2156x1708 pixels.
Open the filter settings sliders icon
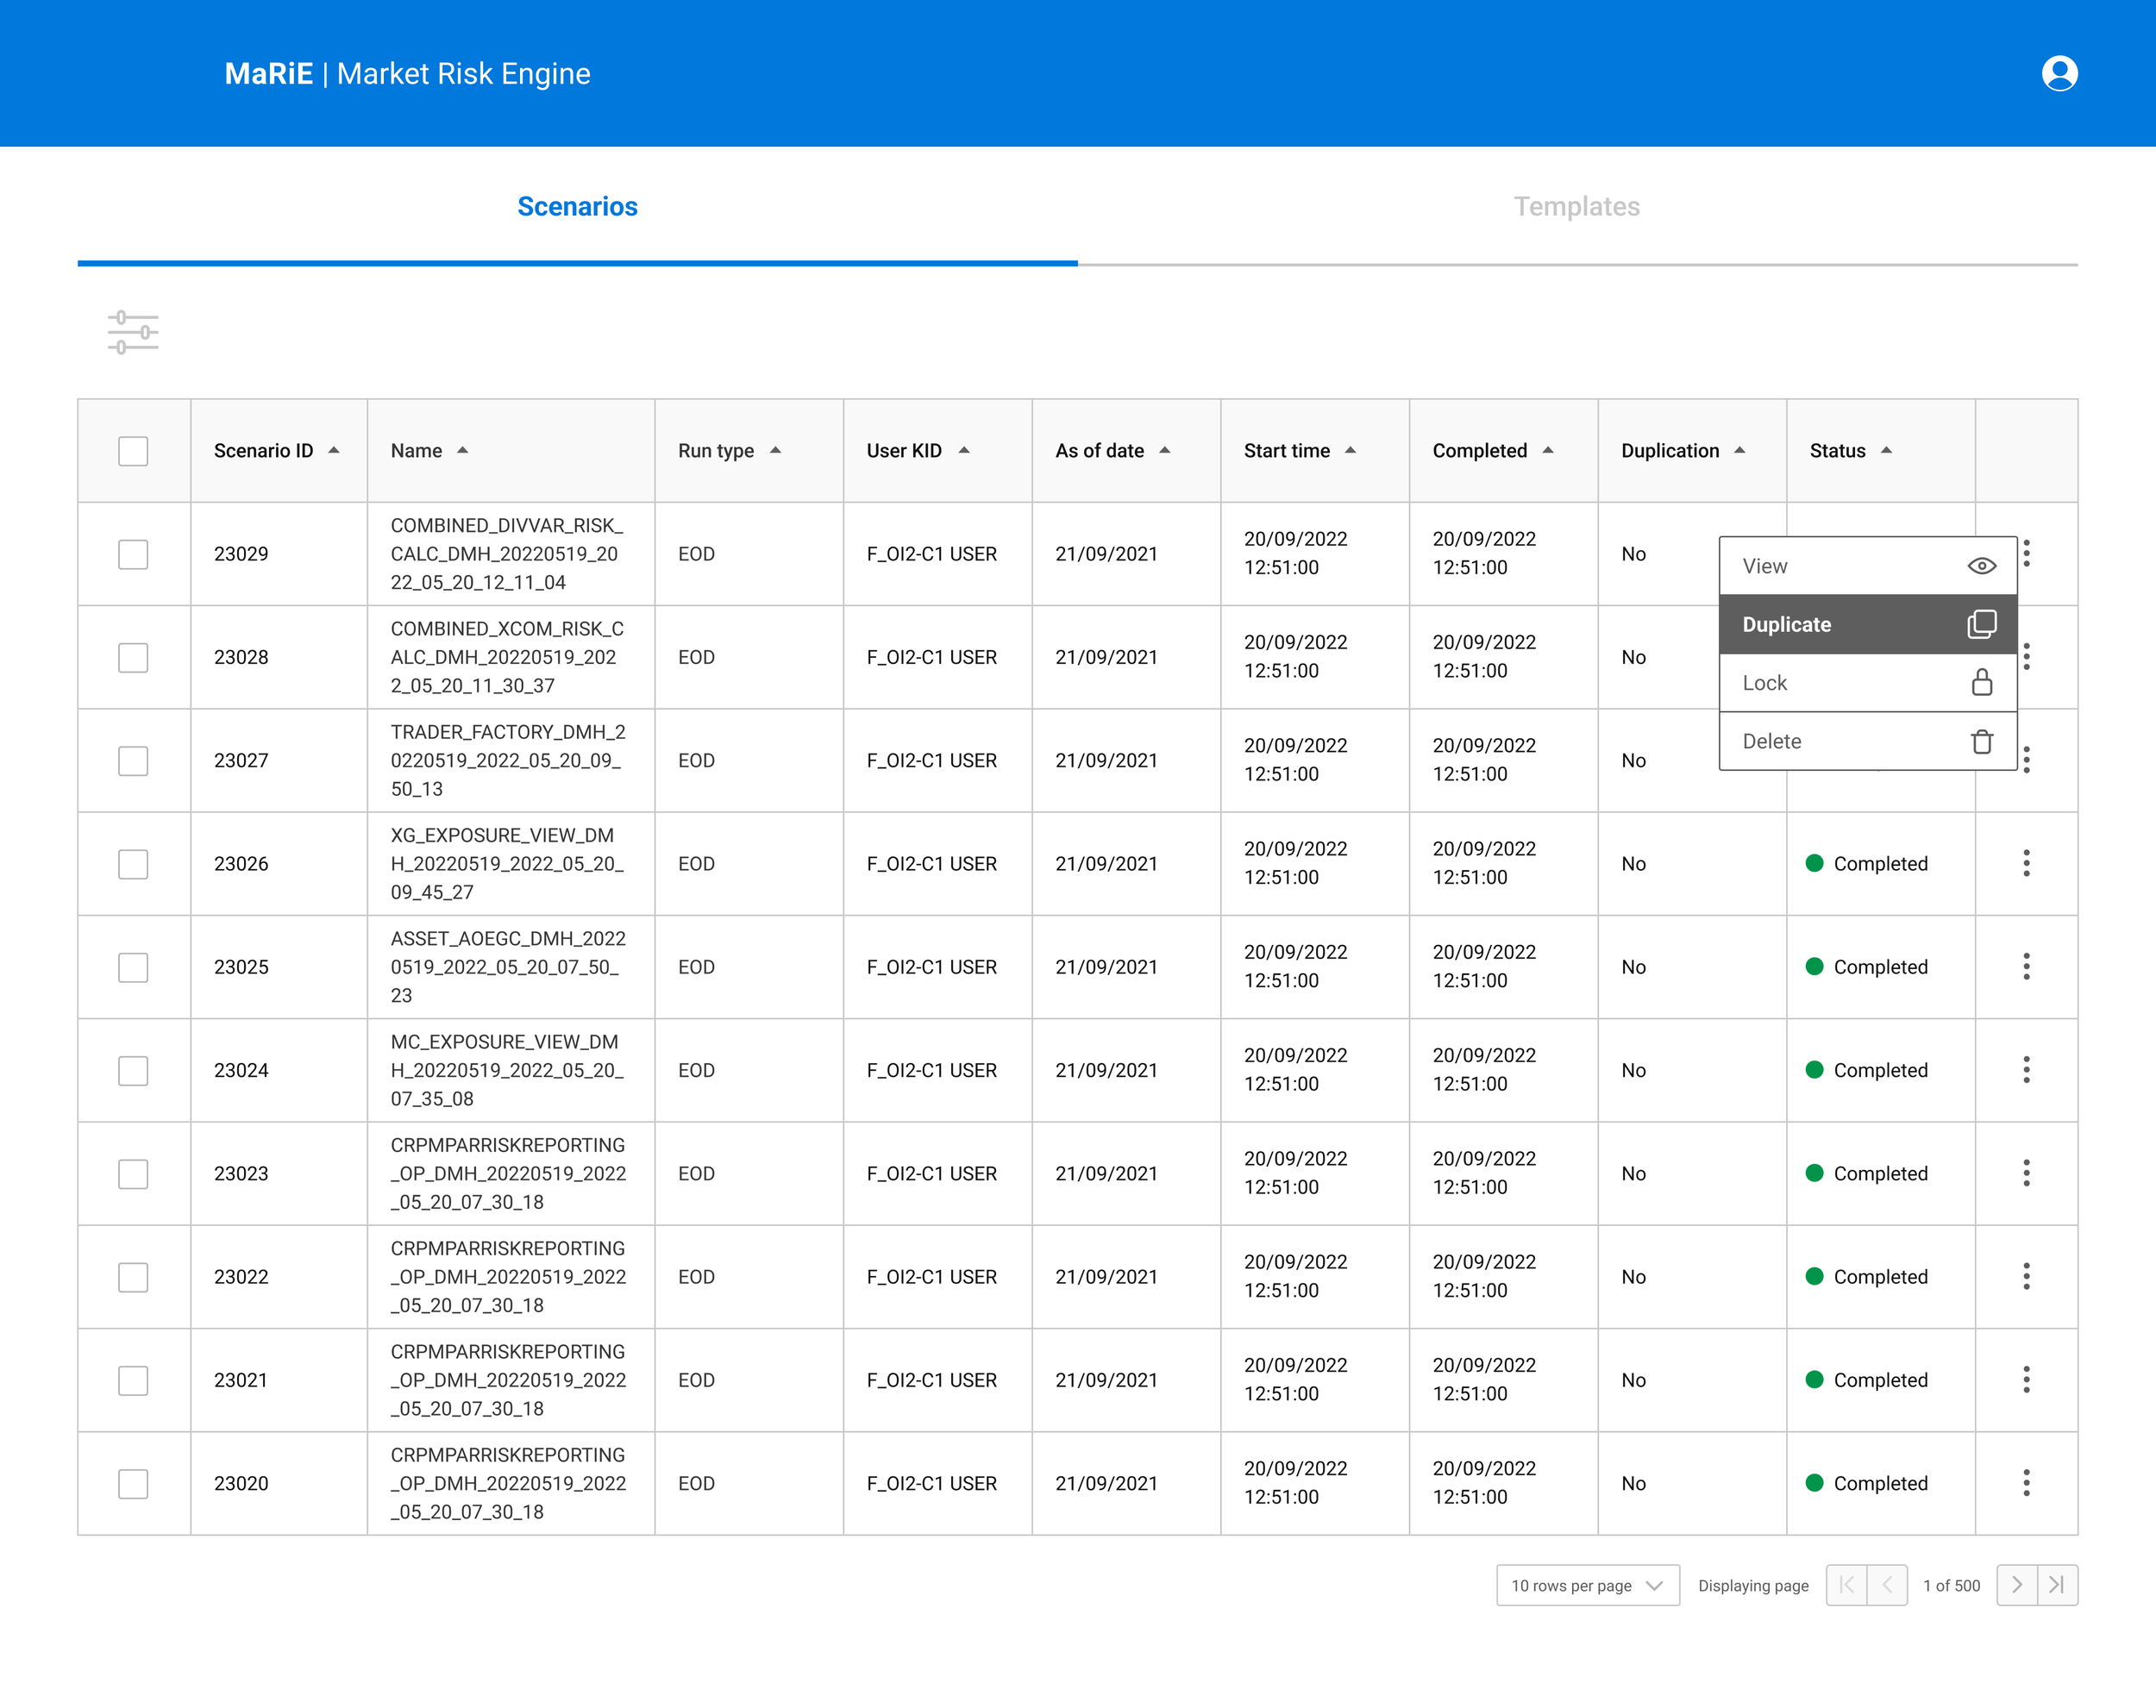click(133, 332)
